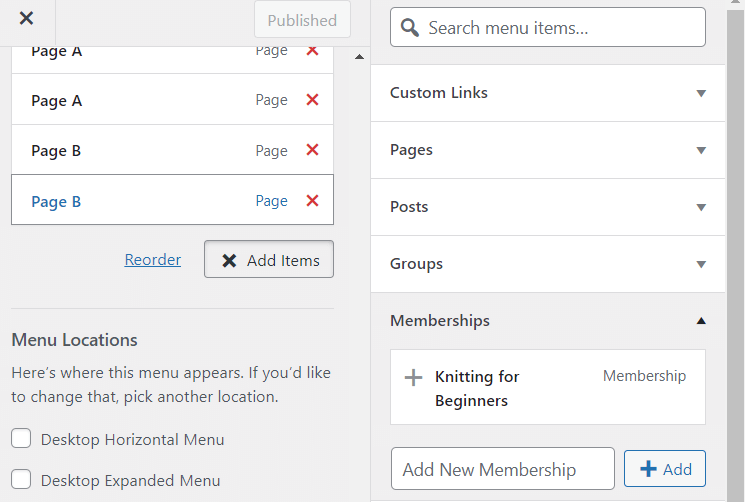
Task: Click the Menu Locations heading
Action: click(x=75, y=340)
